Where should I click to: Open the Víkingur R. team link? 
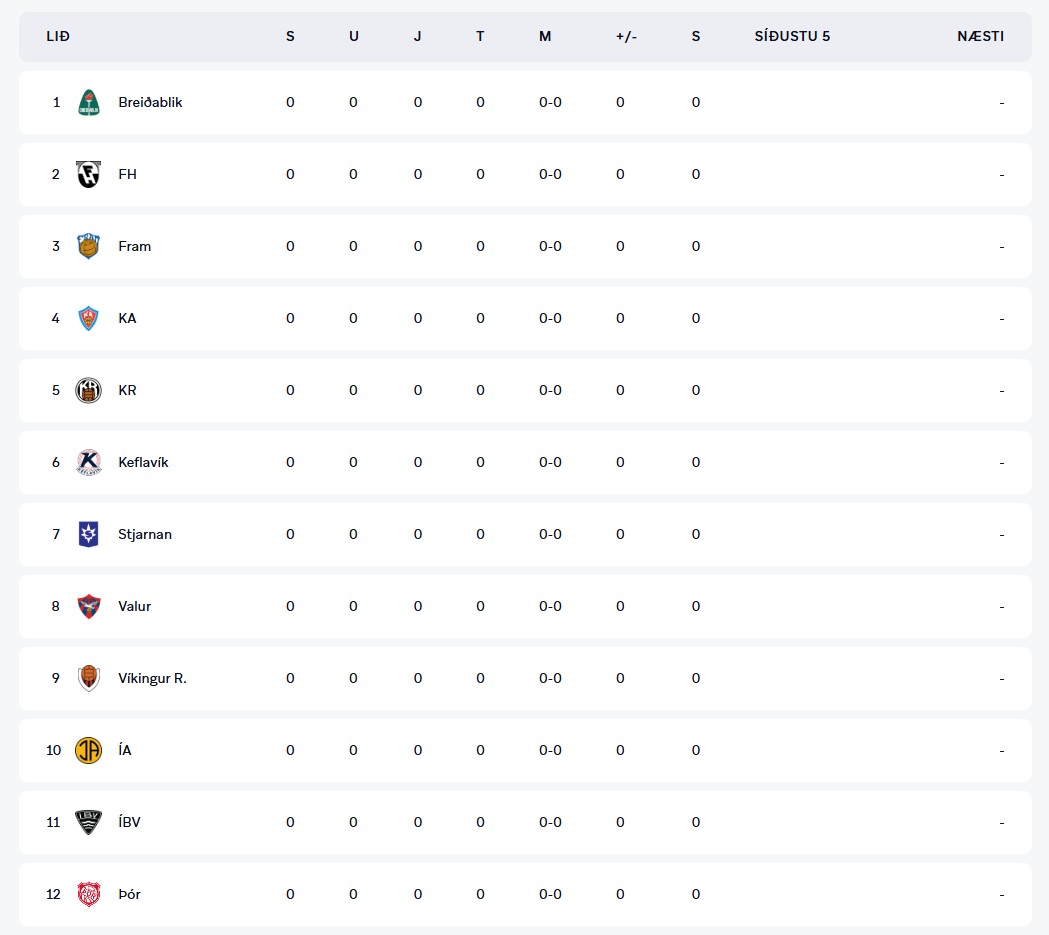point(152,678)
